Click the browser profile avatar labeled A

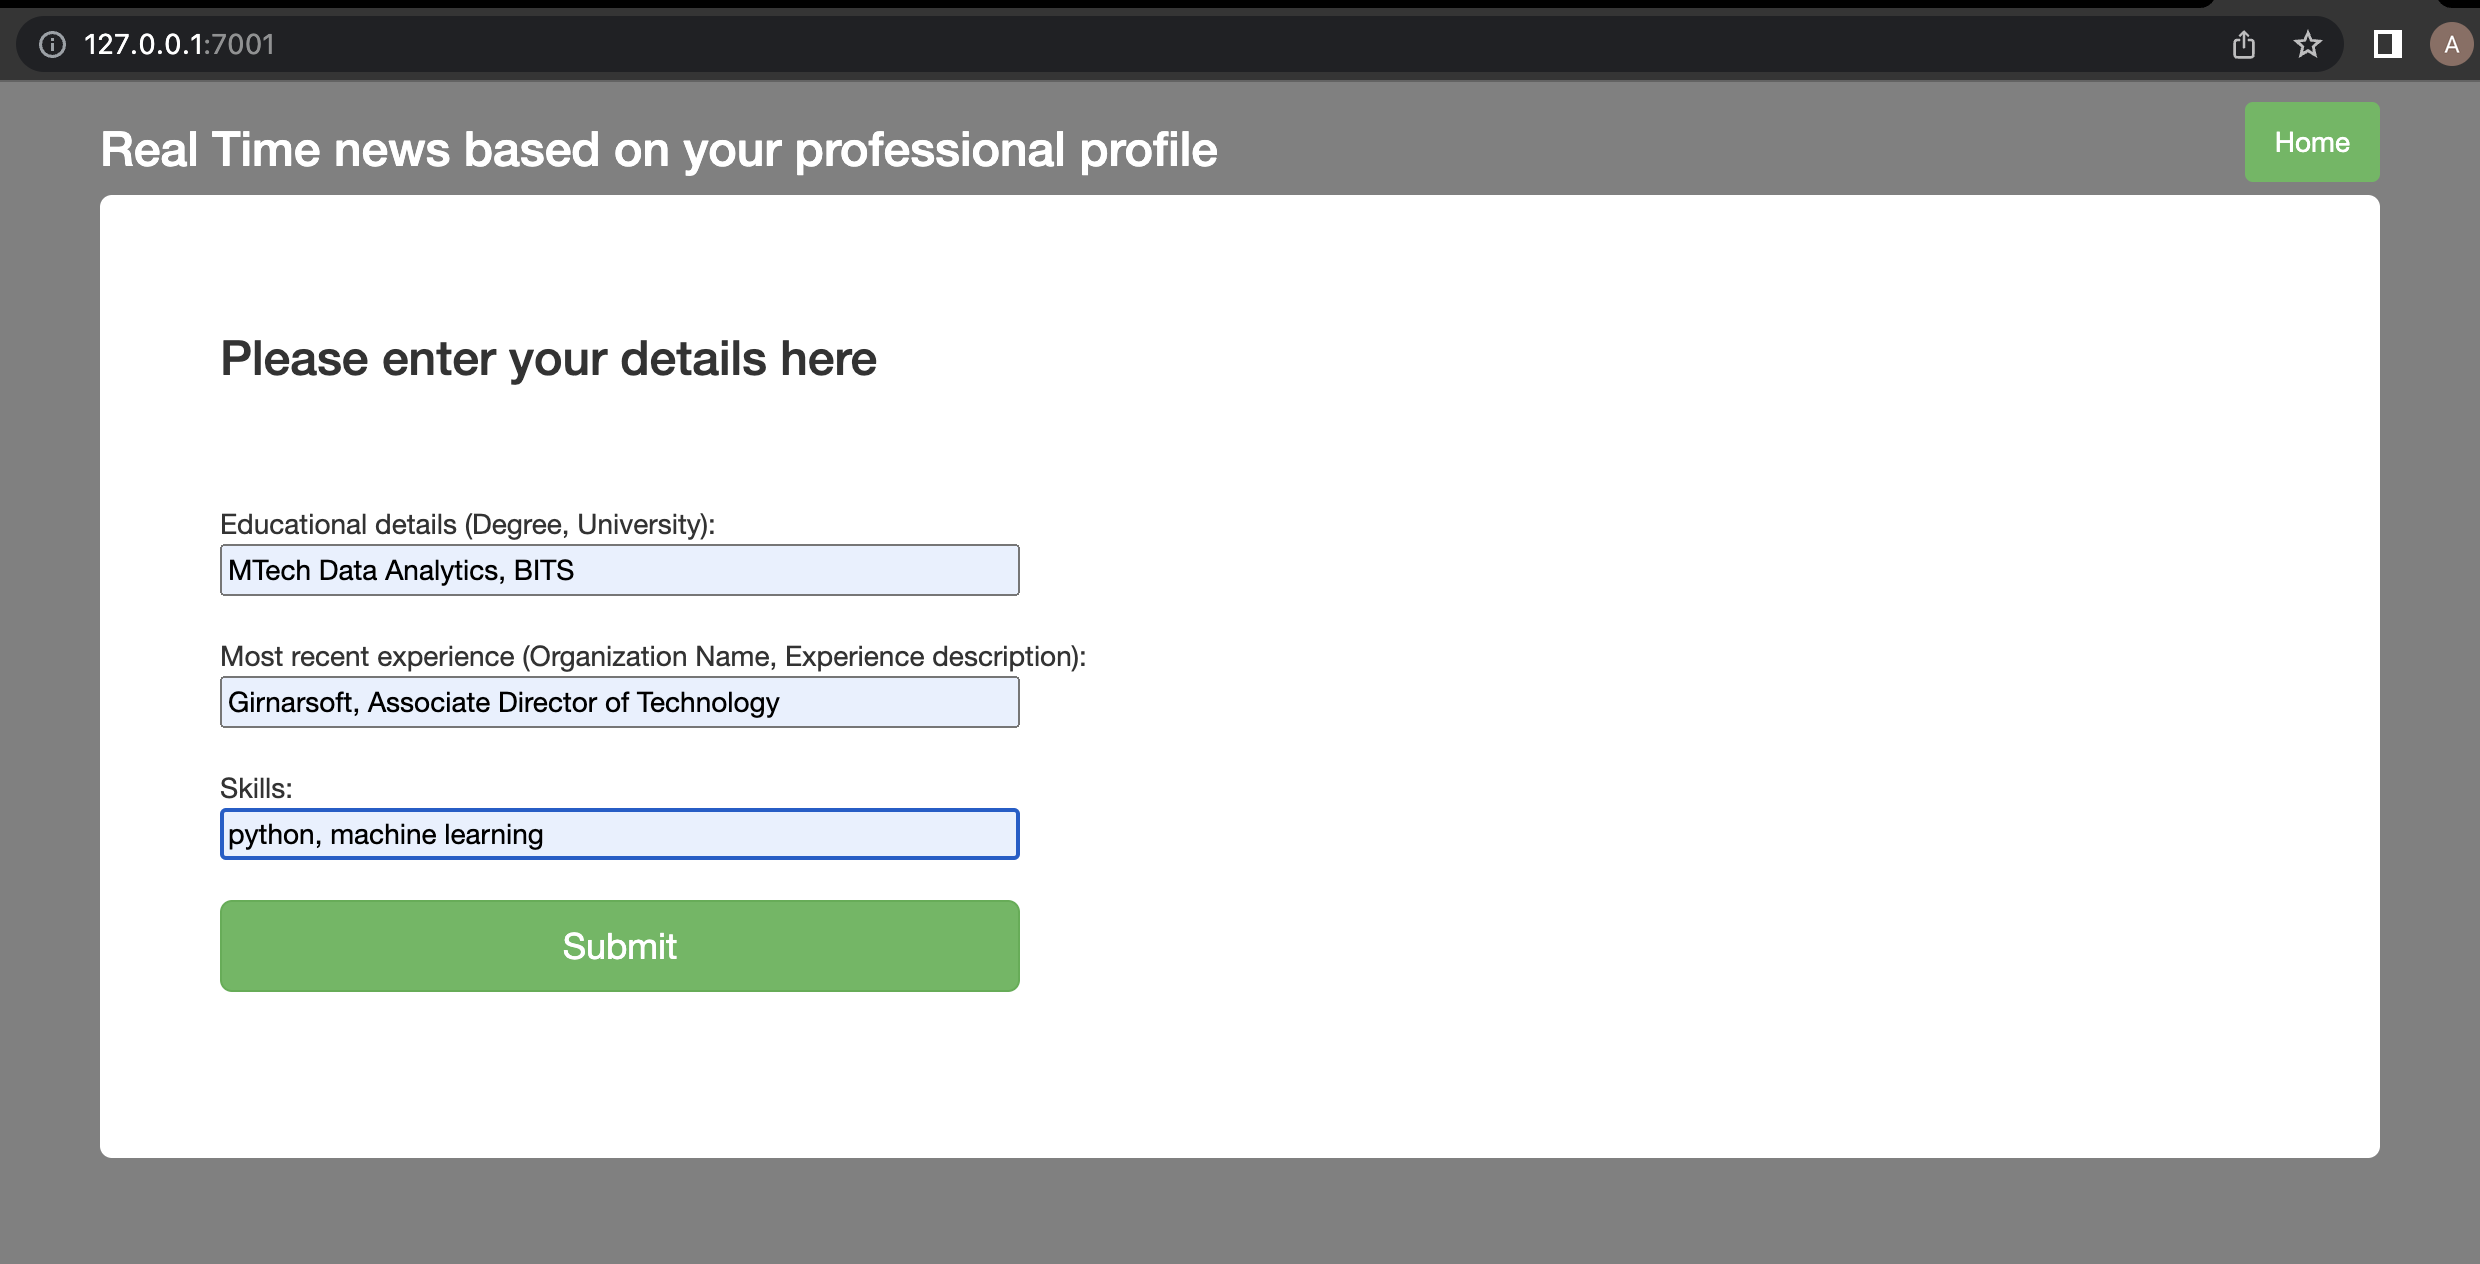[2451, 44]
